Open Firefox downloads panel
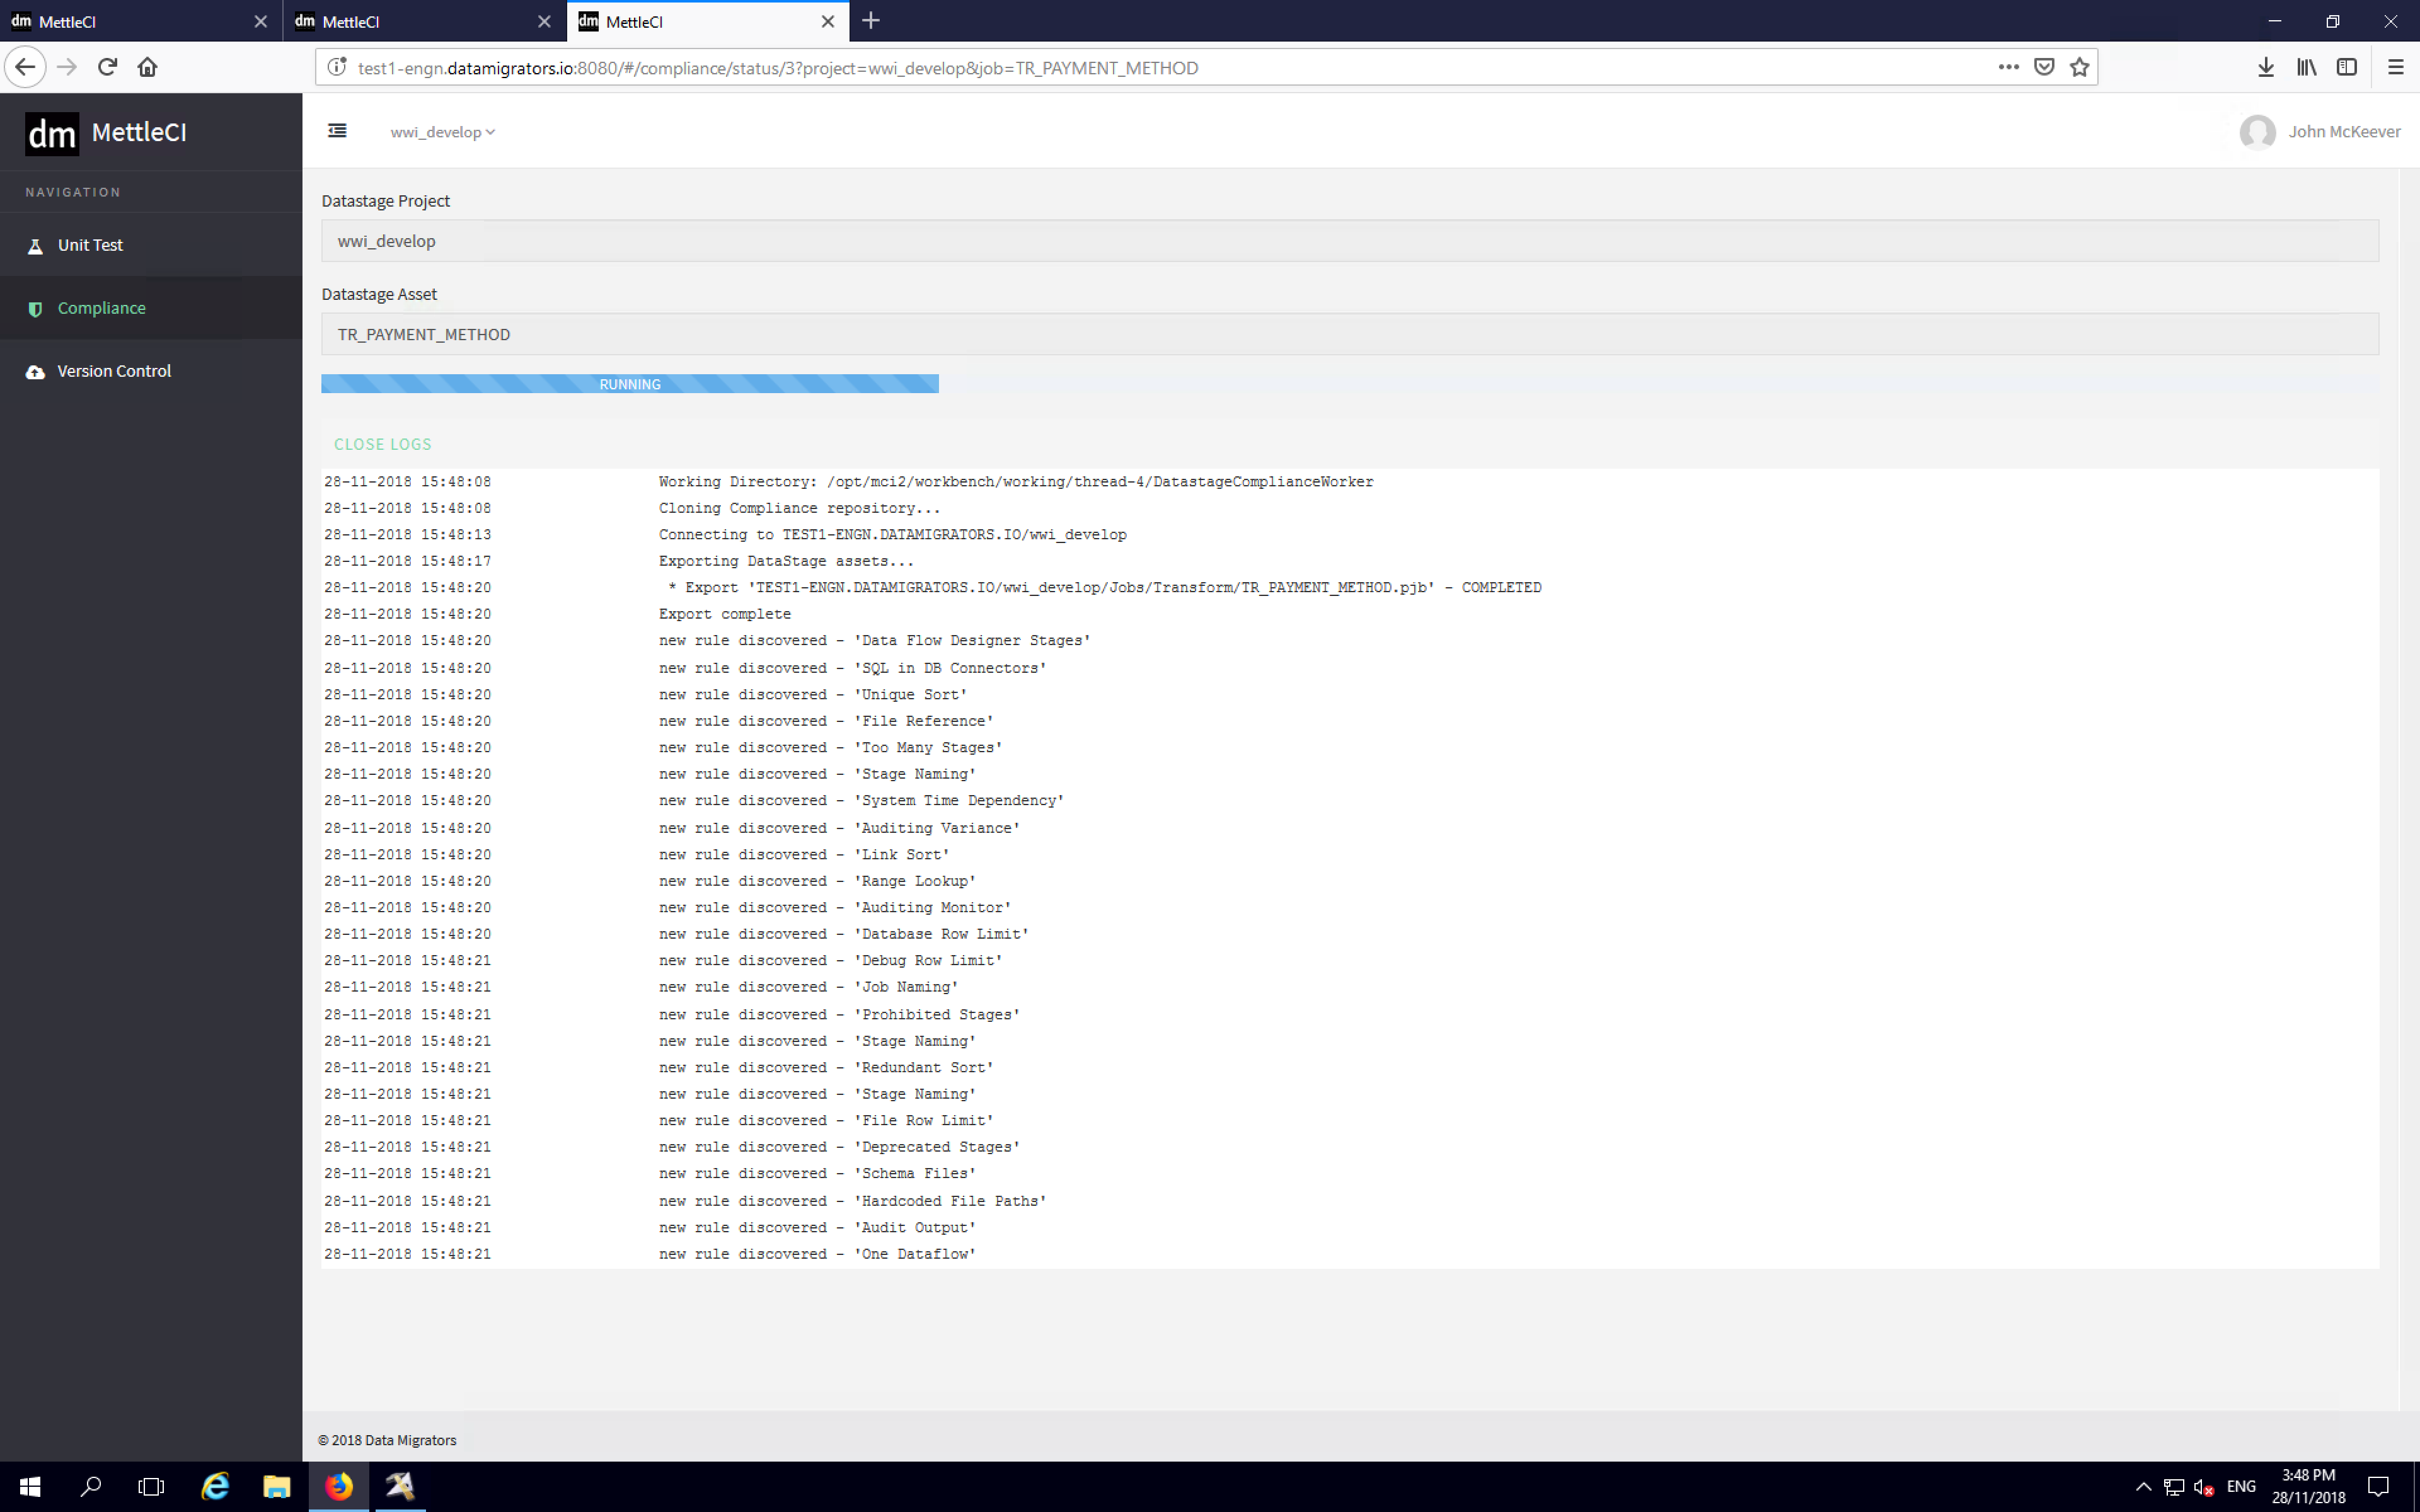This screenshot has height=1512, width=2420. 2266,67
